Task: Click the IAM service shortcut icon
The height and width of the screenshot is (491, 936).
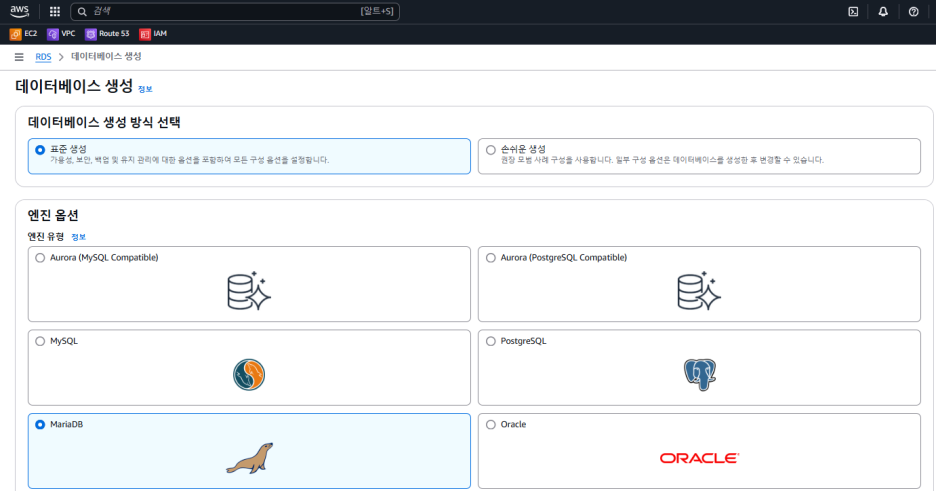Action: [x=145, y=34]
